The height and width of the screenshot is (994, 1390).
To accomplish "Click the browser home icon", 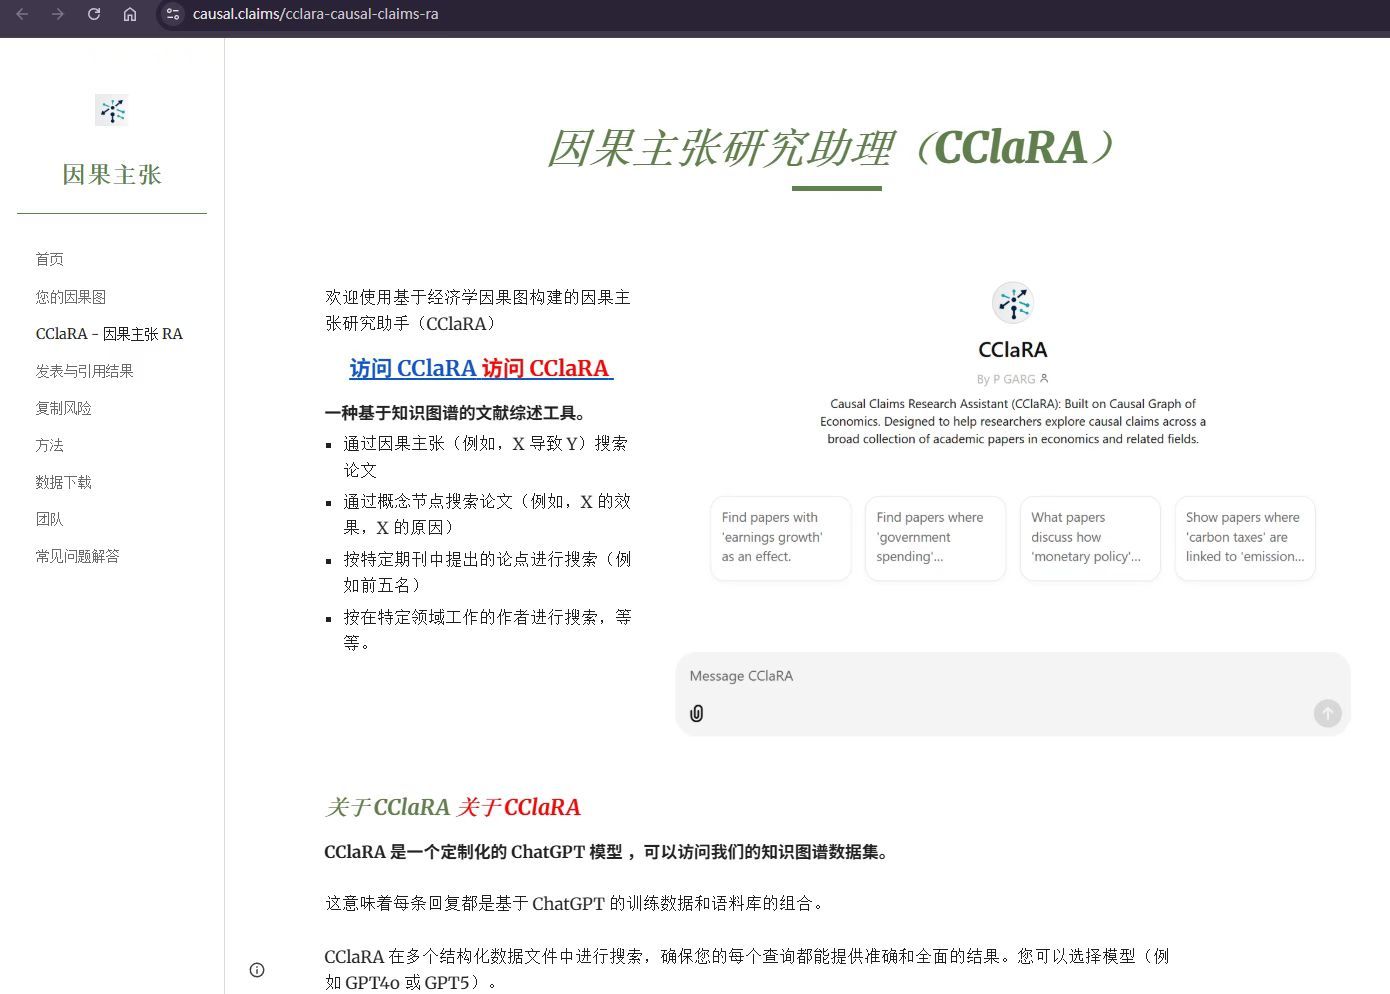I will tap(130, 14).
